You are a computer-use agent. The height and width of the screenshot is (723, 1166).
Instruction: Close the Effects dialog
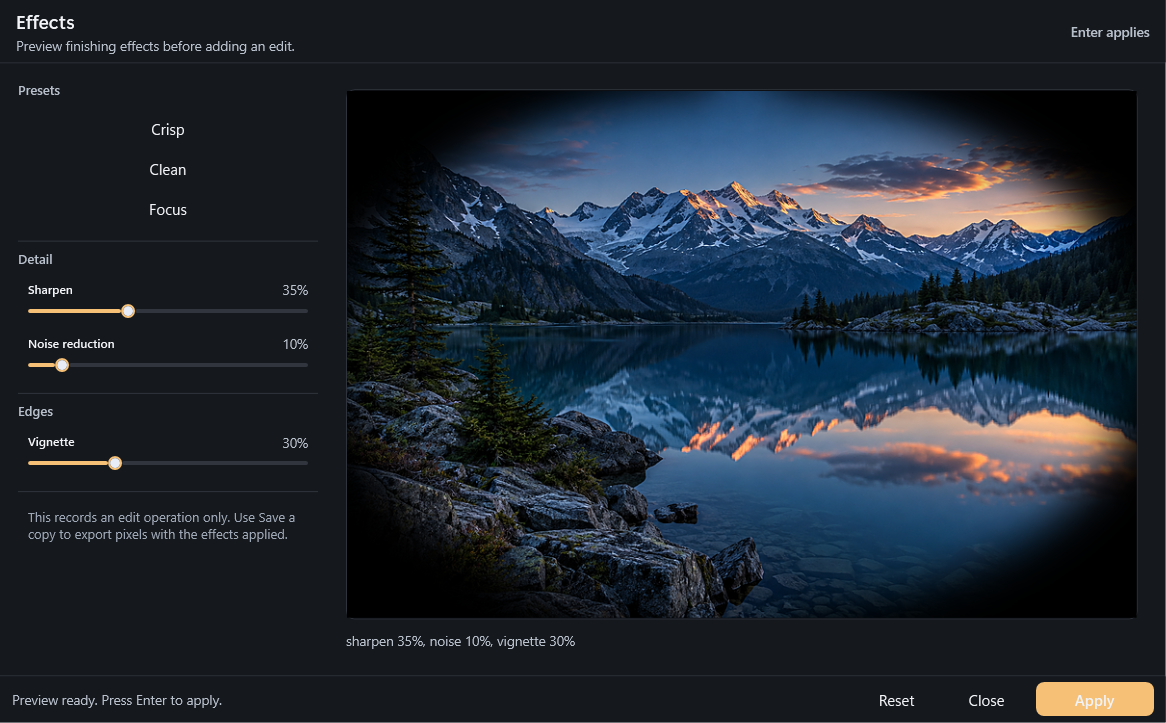(x=986, y=701)
